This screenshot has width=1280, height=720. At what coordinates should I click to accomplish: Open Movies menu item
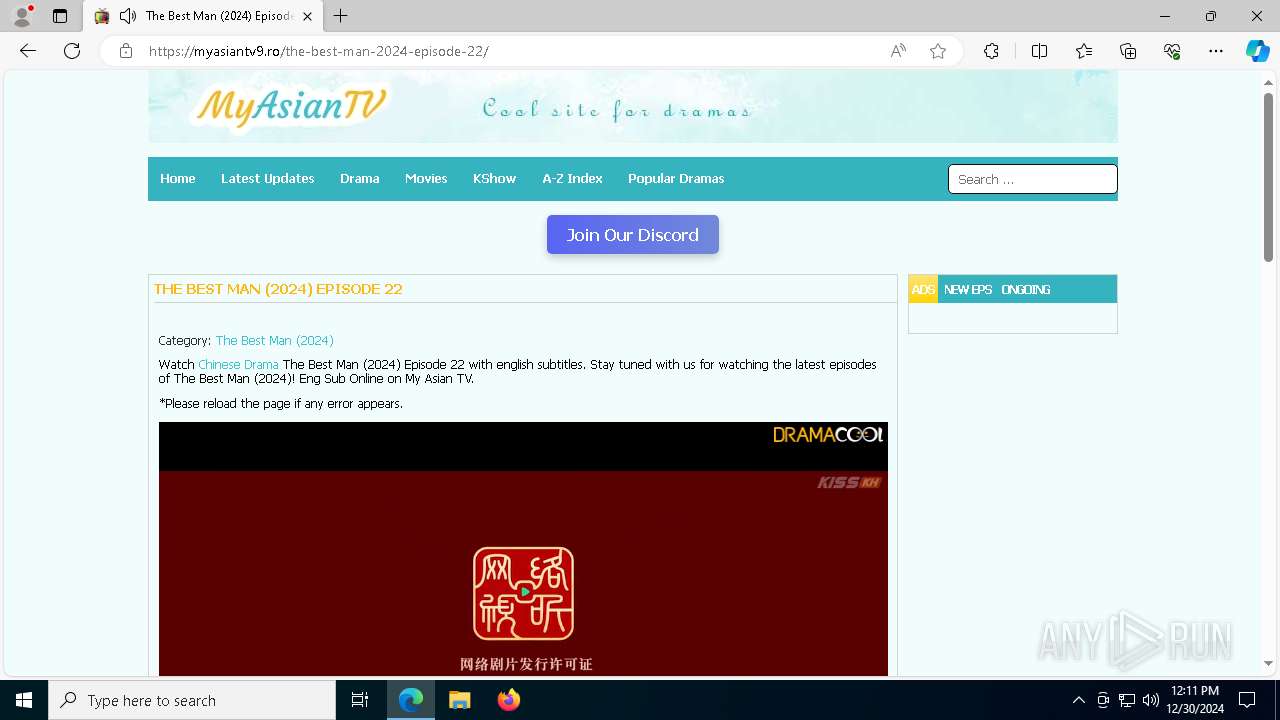pos(426,178)
